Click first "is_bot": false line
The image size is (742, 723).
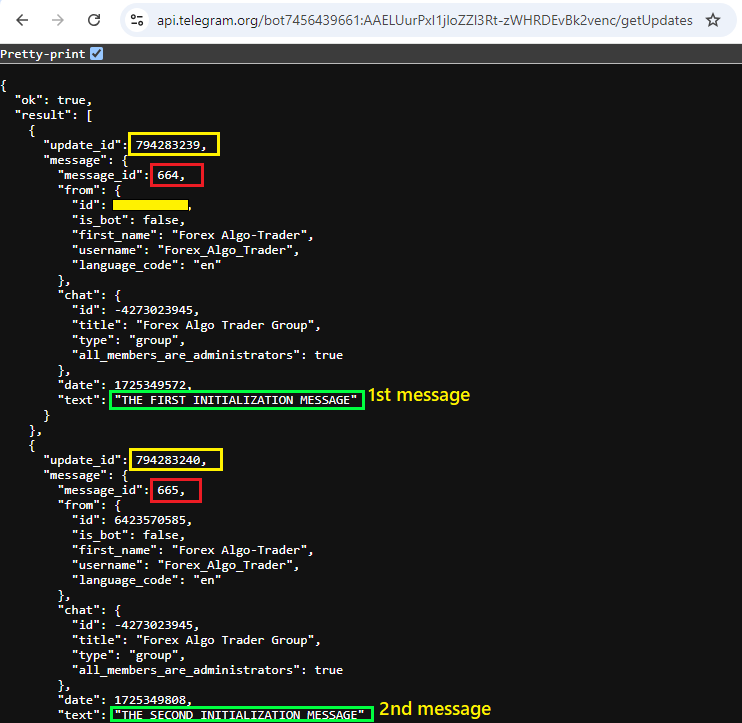(128, 220)
